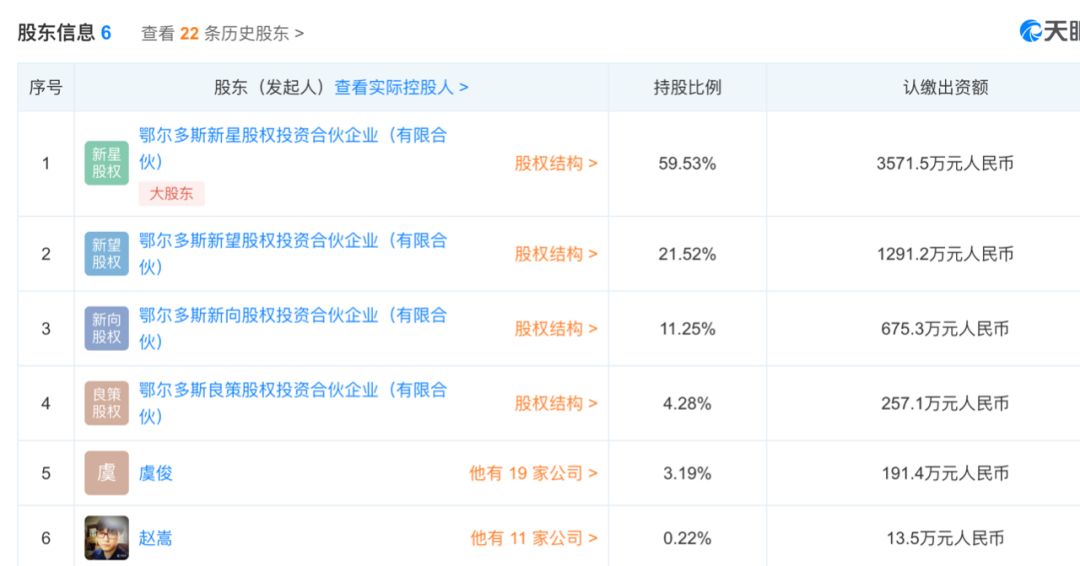
Task: Open 他有19家公司 link for 虞俊
Action: tap(533, 473)
